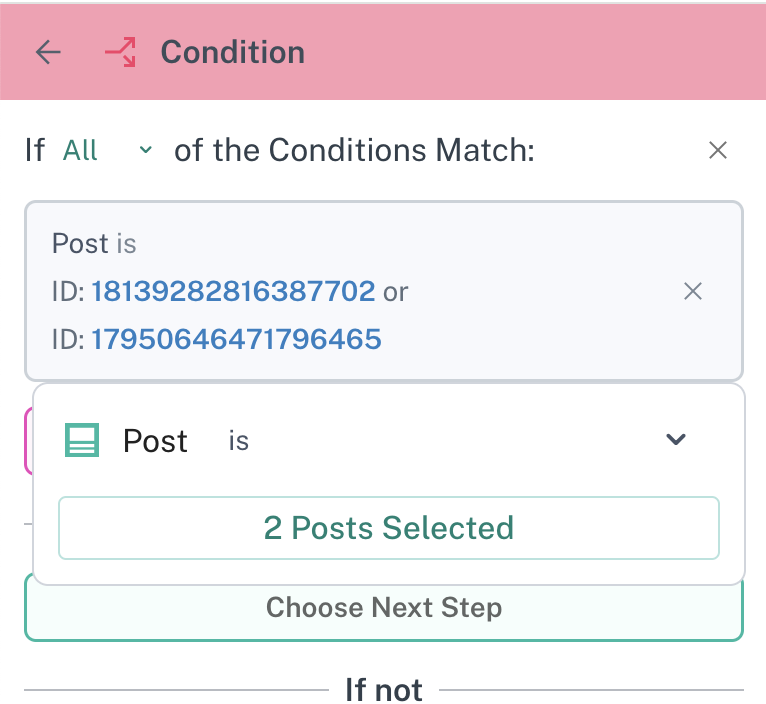Close the conditions match group with X
Screen dimensions: 766x704
717,150
